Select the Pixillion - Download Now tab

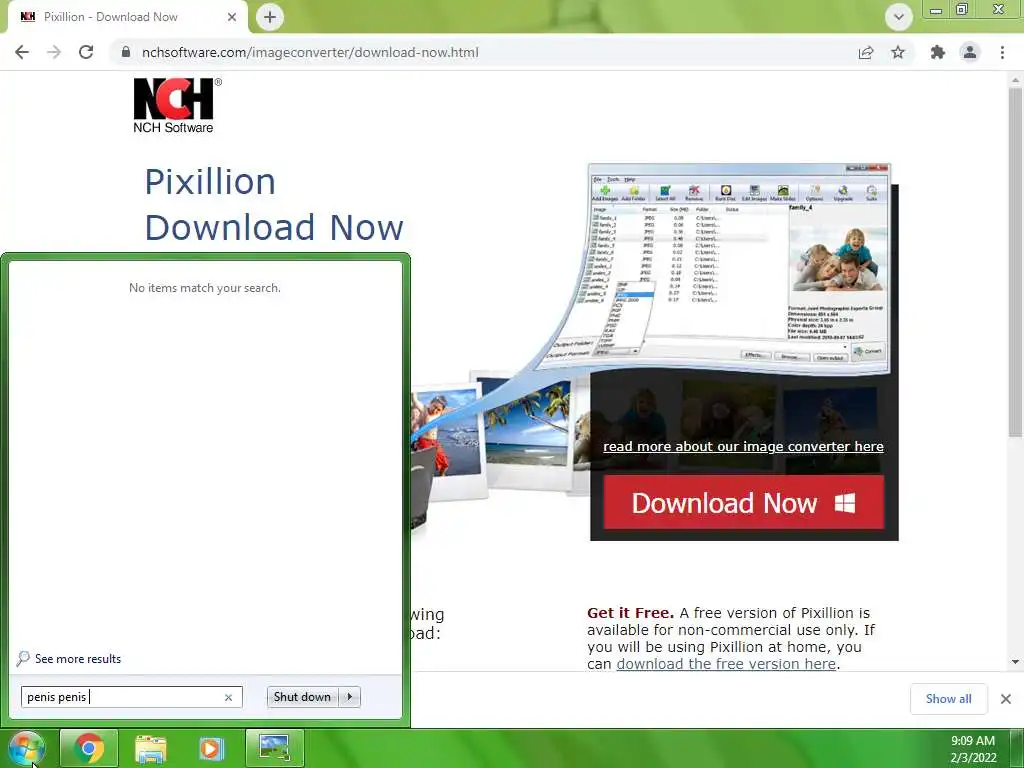[128, 17]
